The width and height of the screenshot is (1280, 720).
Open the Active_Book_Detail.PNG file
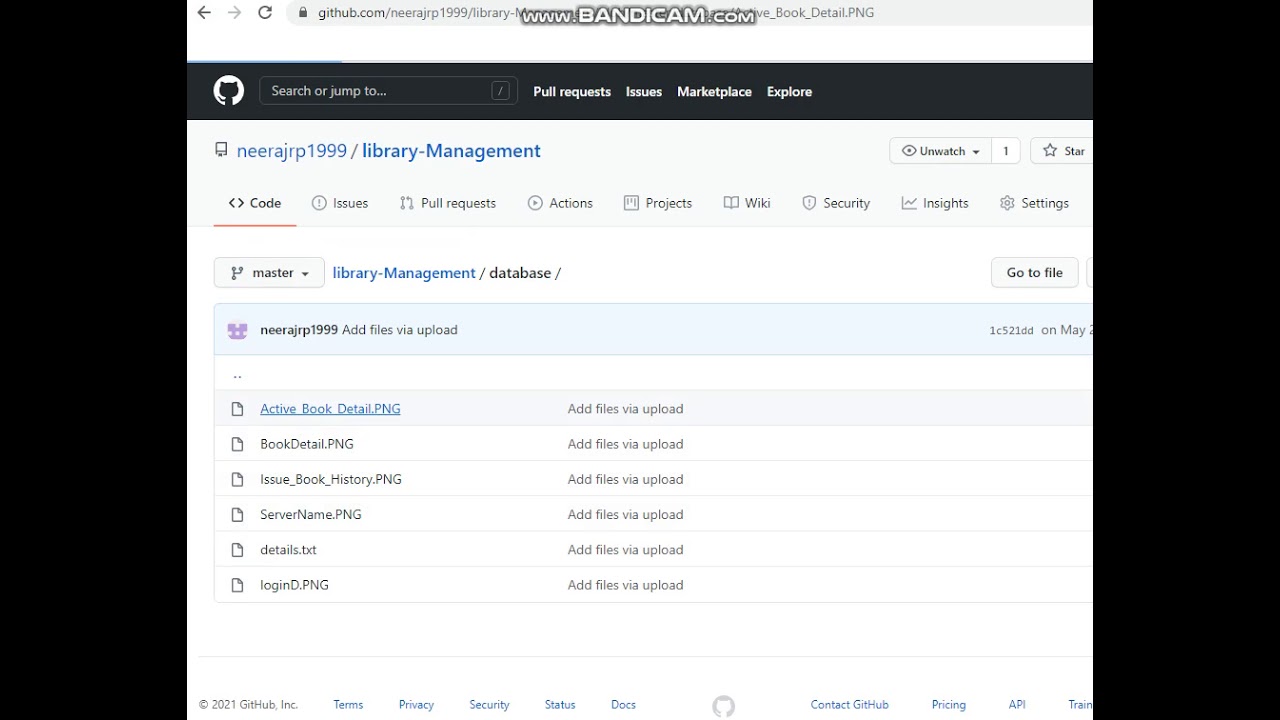point(330,409)
